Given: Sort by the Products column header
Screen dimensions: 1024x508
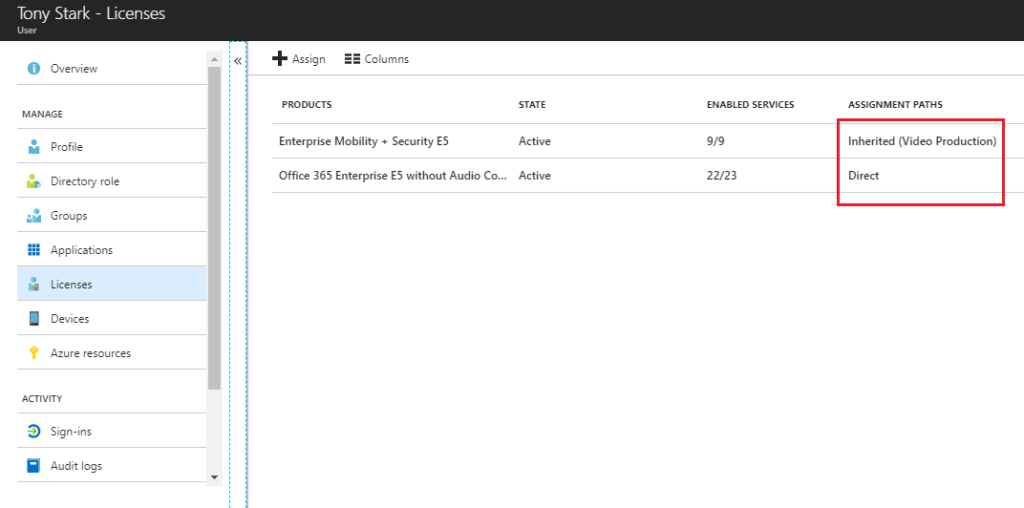Looking at the screenshot, I should [307, 105].
